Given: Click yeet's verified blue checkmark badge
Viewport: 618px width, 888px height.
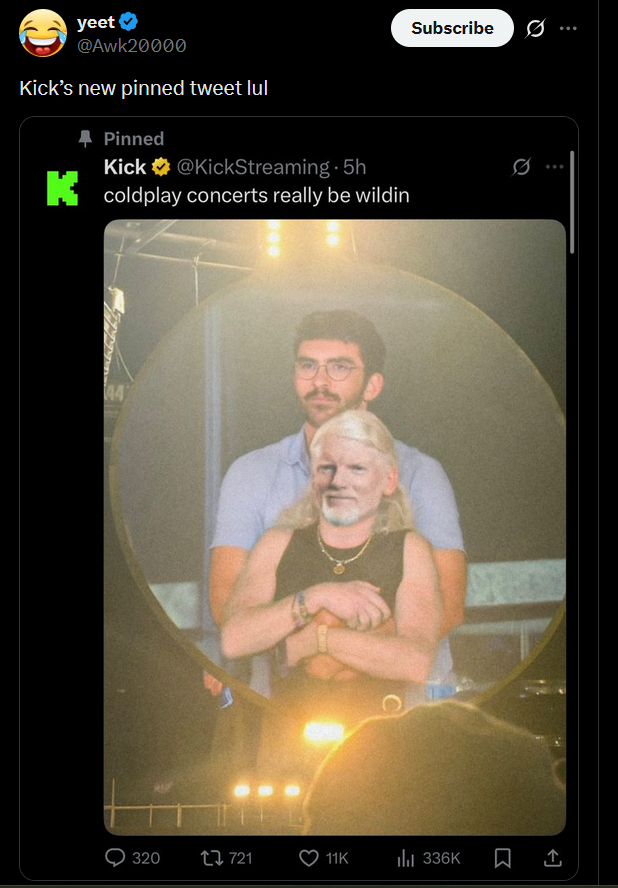Looking at the screenshot, I should (129, 22).
